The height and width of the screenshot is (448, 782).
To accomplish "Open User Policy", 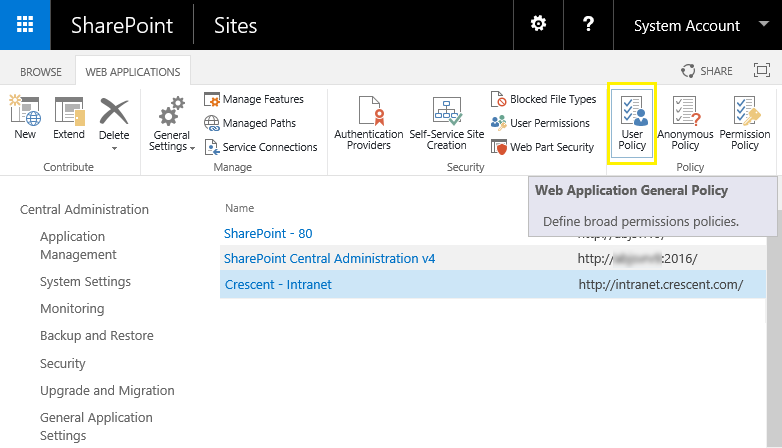I will [632, 123].
